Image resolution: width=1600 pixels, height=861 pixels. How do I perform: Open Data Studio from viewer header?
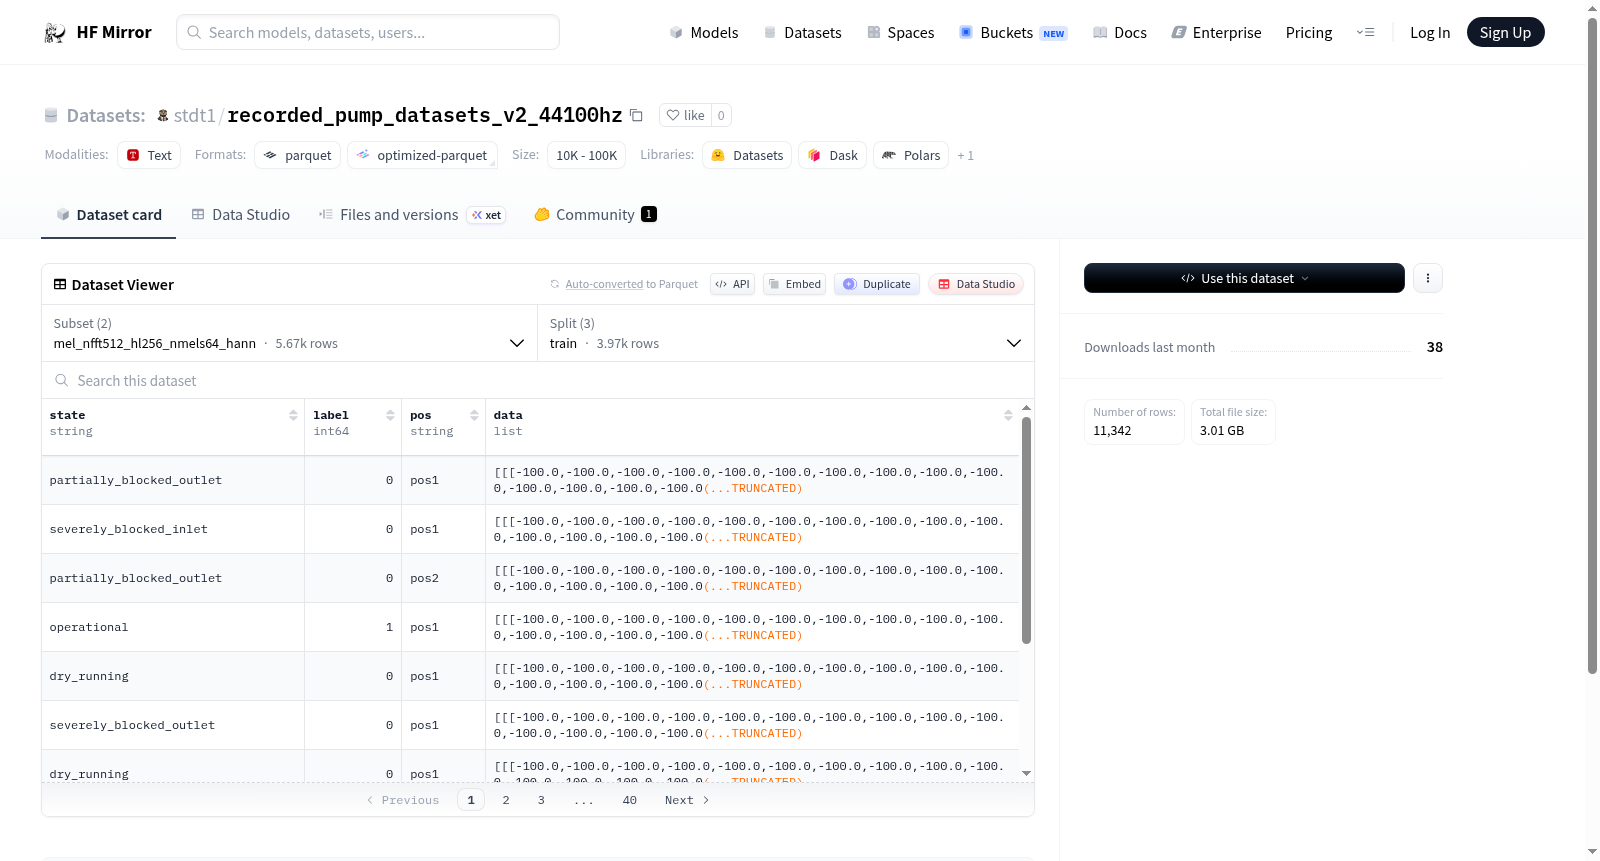(x=976, y=284)
